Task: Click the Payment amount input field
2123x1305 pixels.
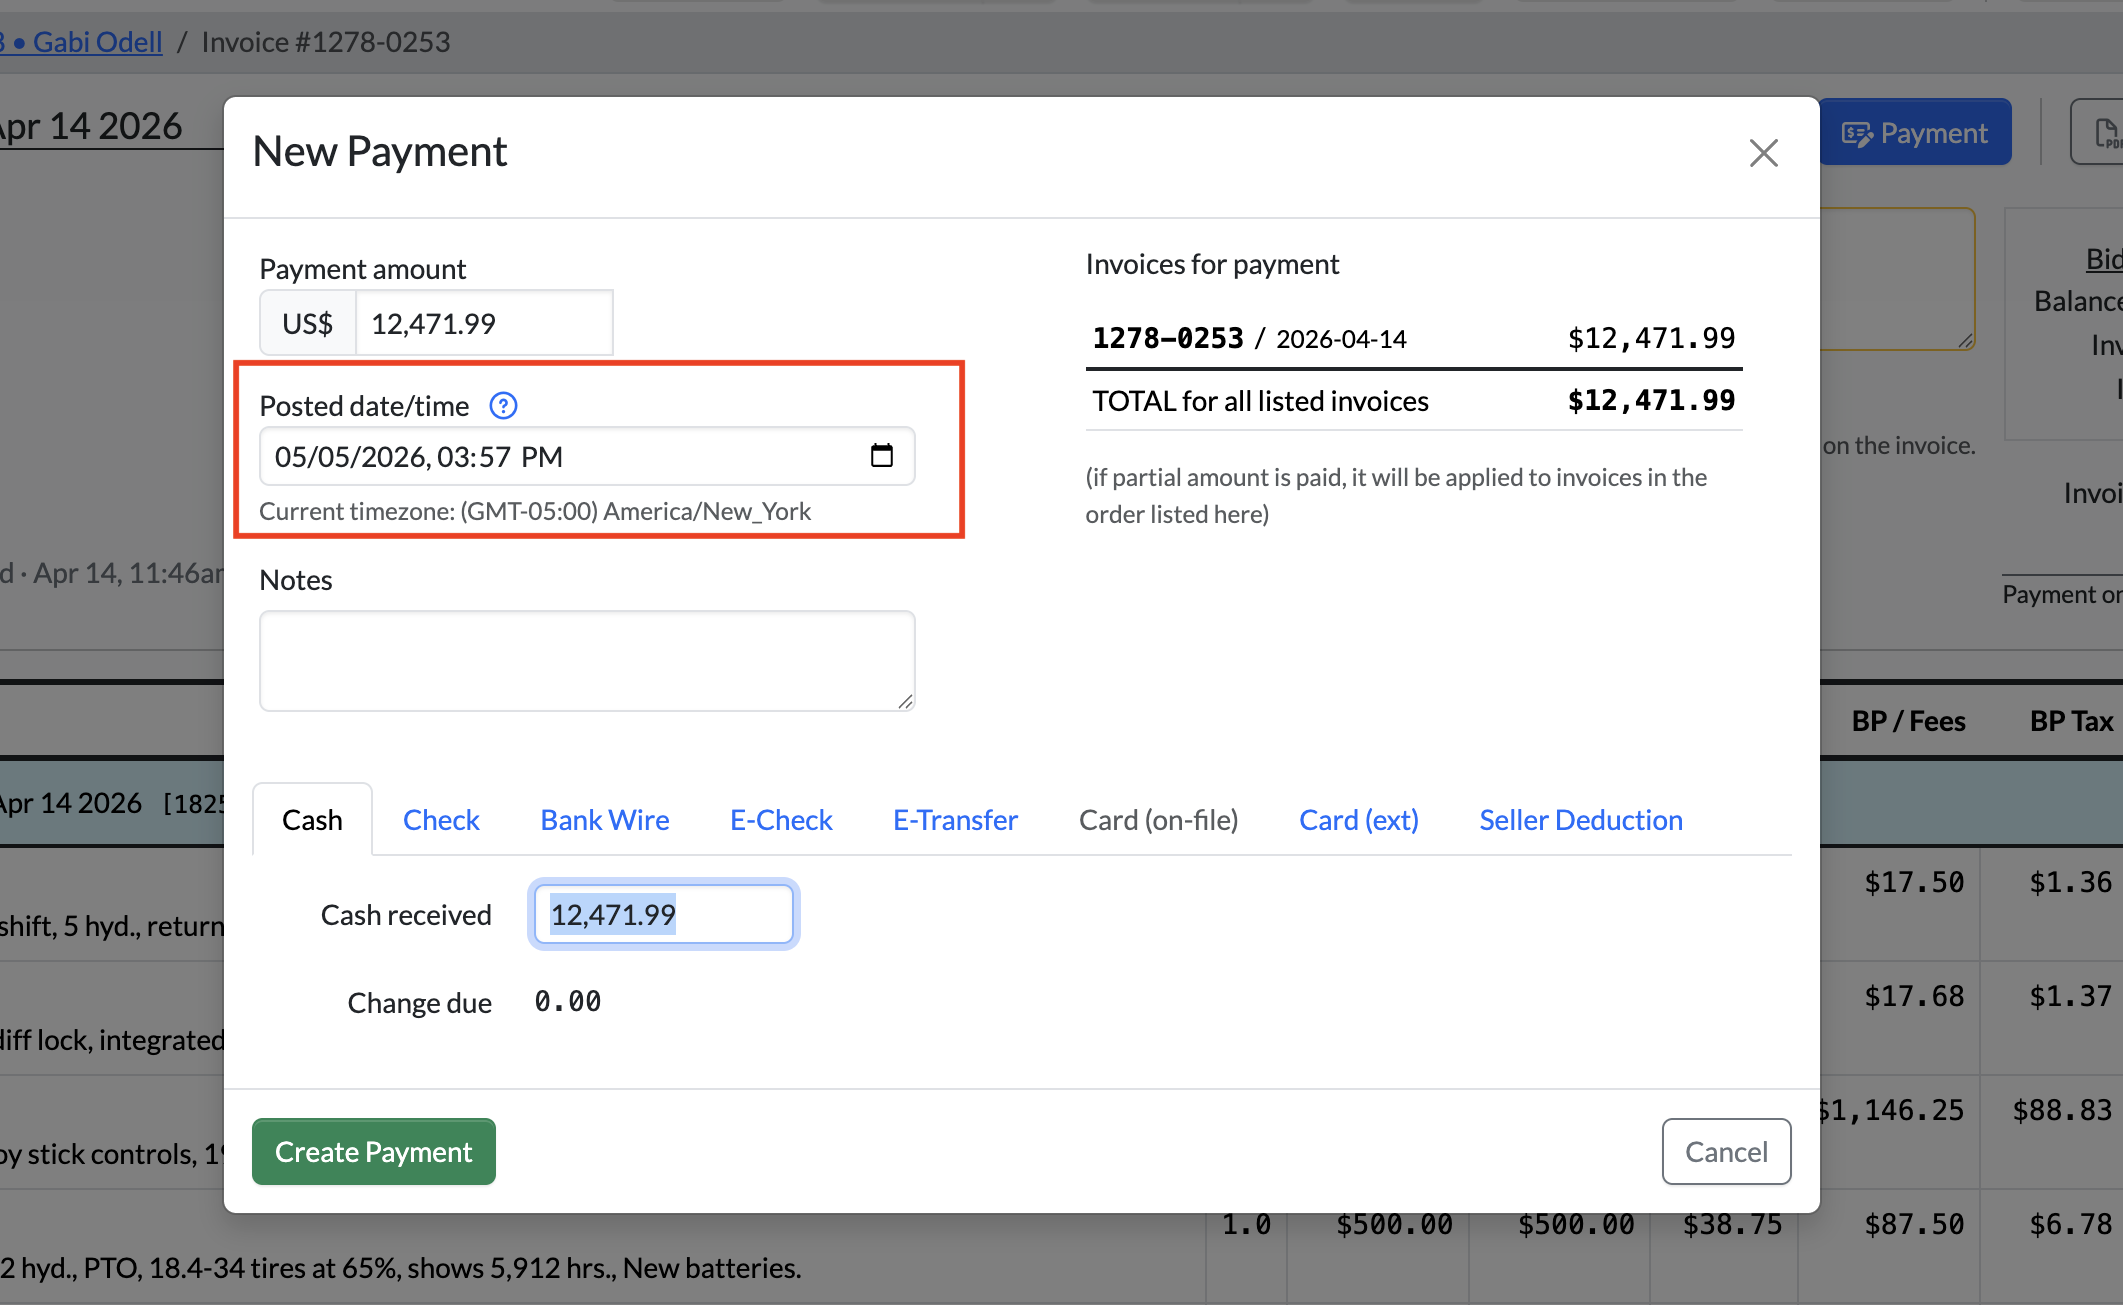Action: (x=485, y=323)
